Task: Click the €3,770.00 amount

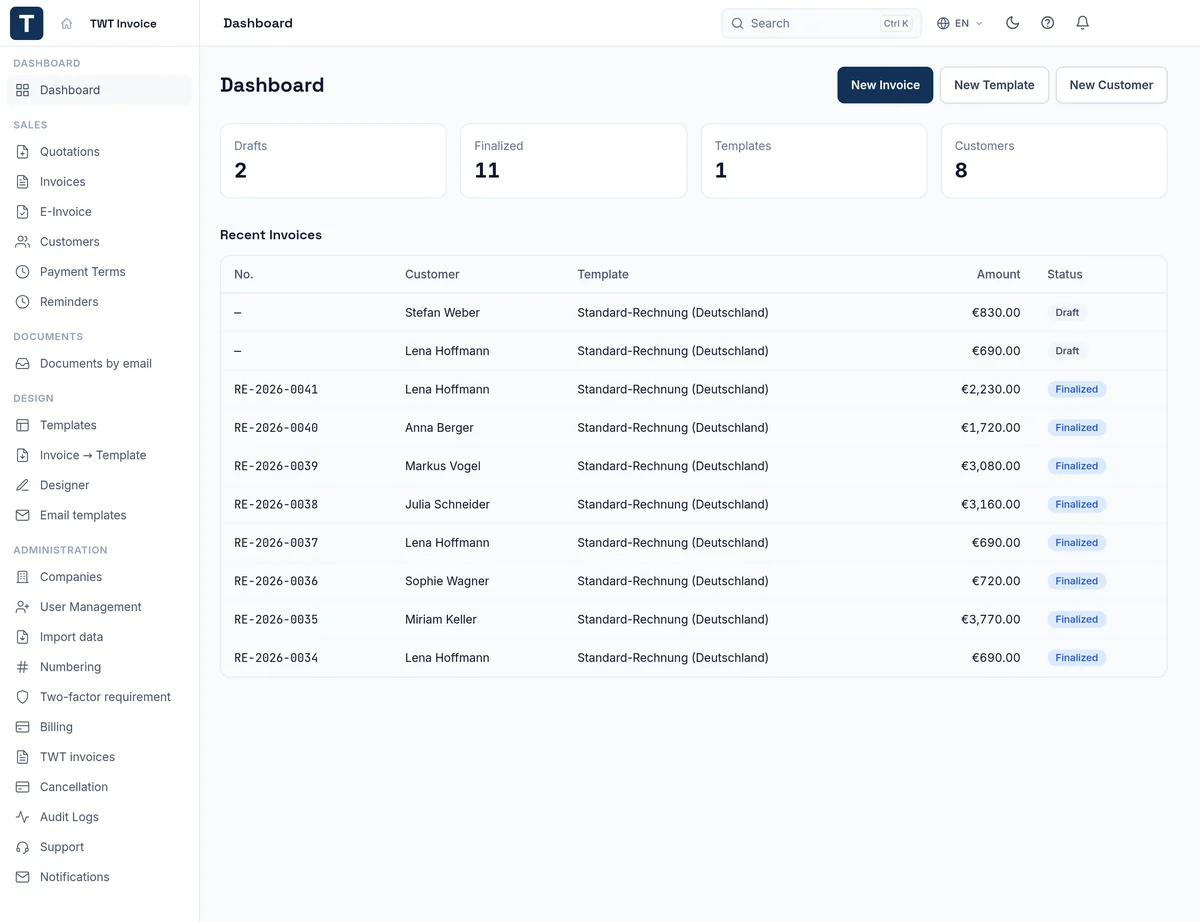Action: pyautogui.click(x=991, y=619)
